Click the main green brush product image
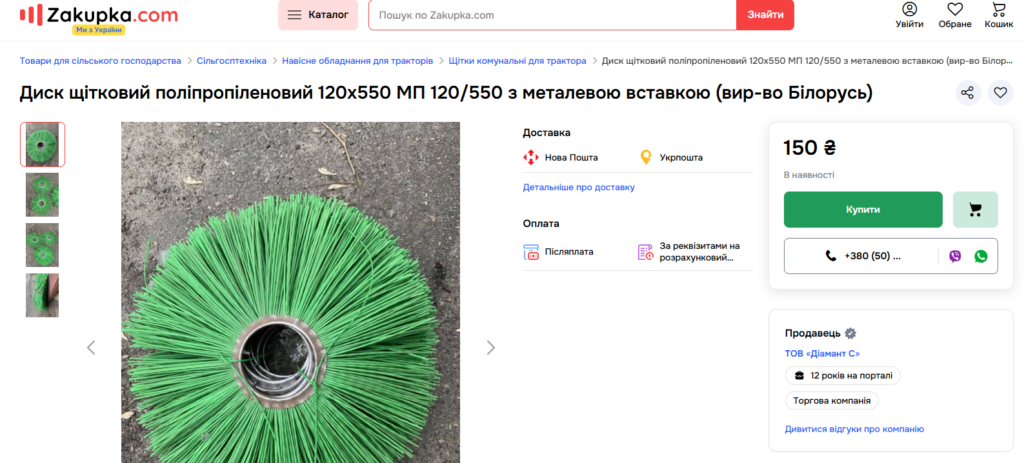 pyautogui.click(x=291, y=293)
